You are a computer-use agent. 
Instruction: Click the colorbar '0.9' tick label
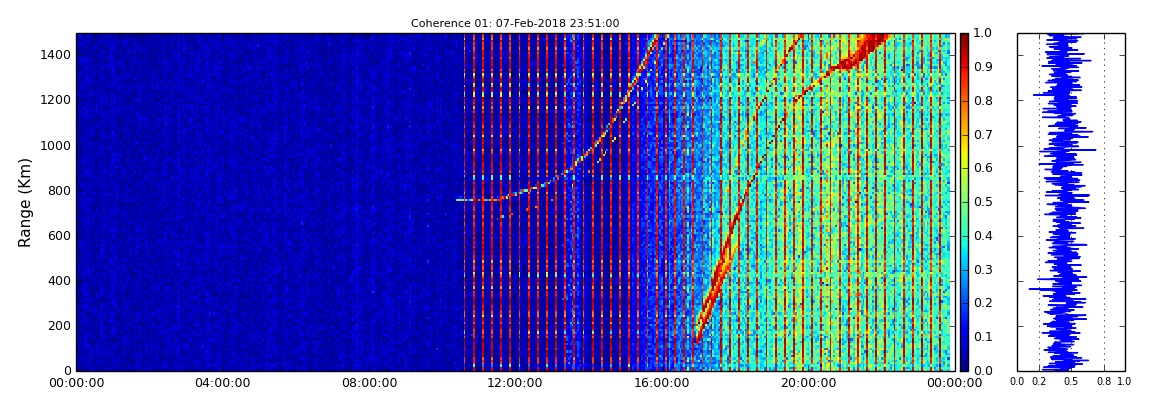tap(982, 67)
